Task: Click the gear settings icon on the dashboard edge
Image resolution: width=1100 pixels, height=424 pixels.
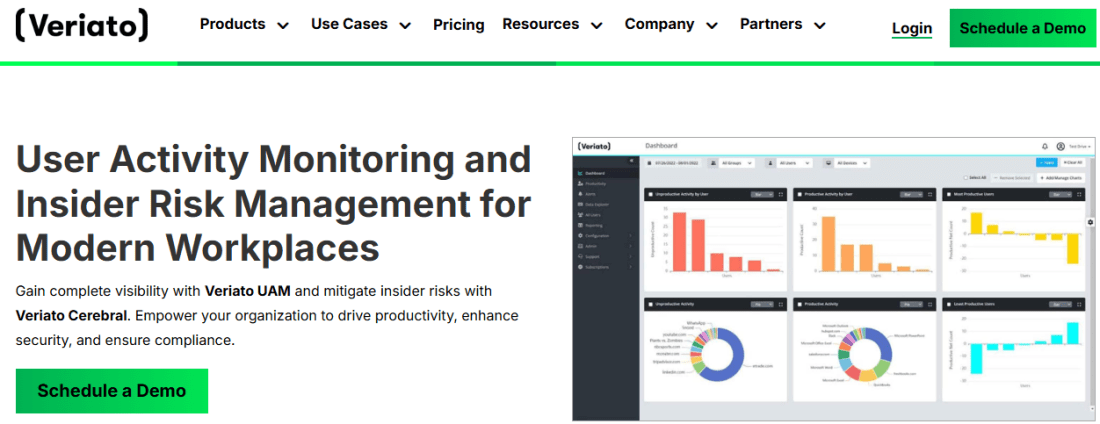Action: [1090, 222]
